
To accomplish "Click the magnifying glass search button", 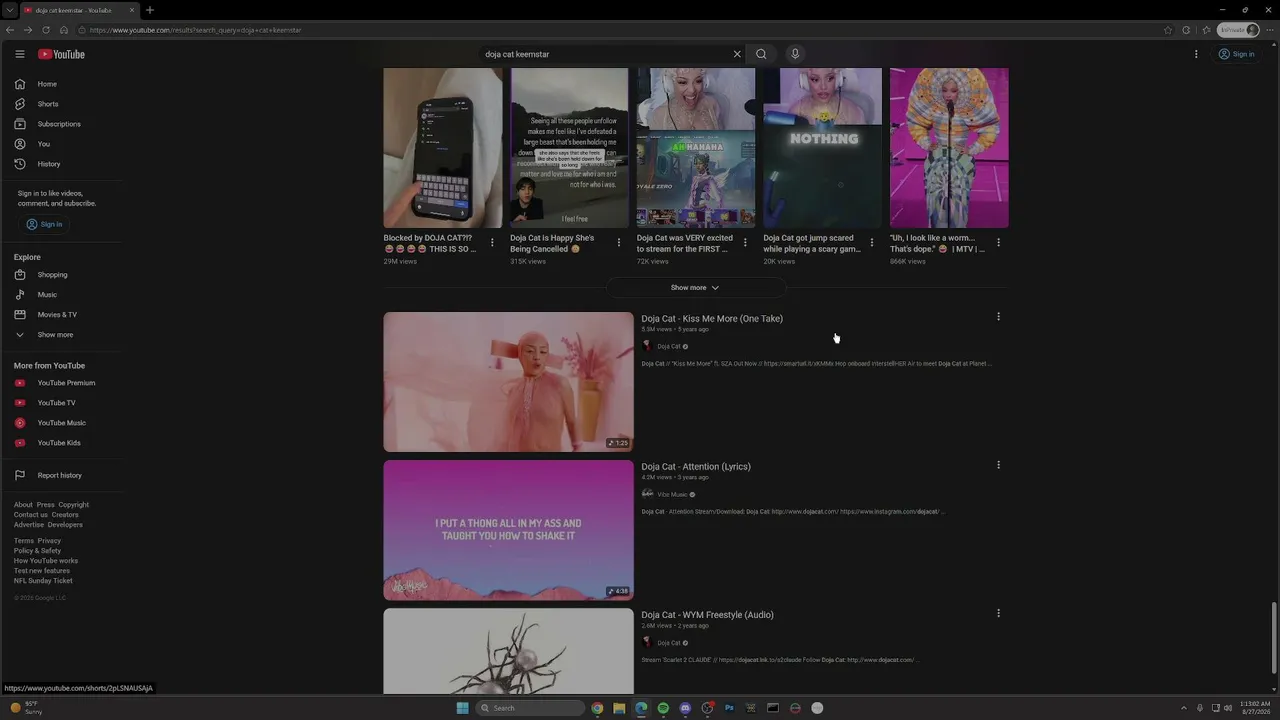I will tap(761, 54).
